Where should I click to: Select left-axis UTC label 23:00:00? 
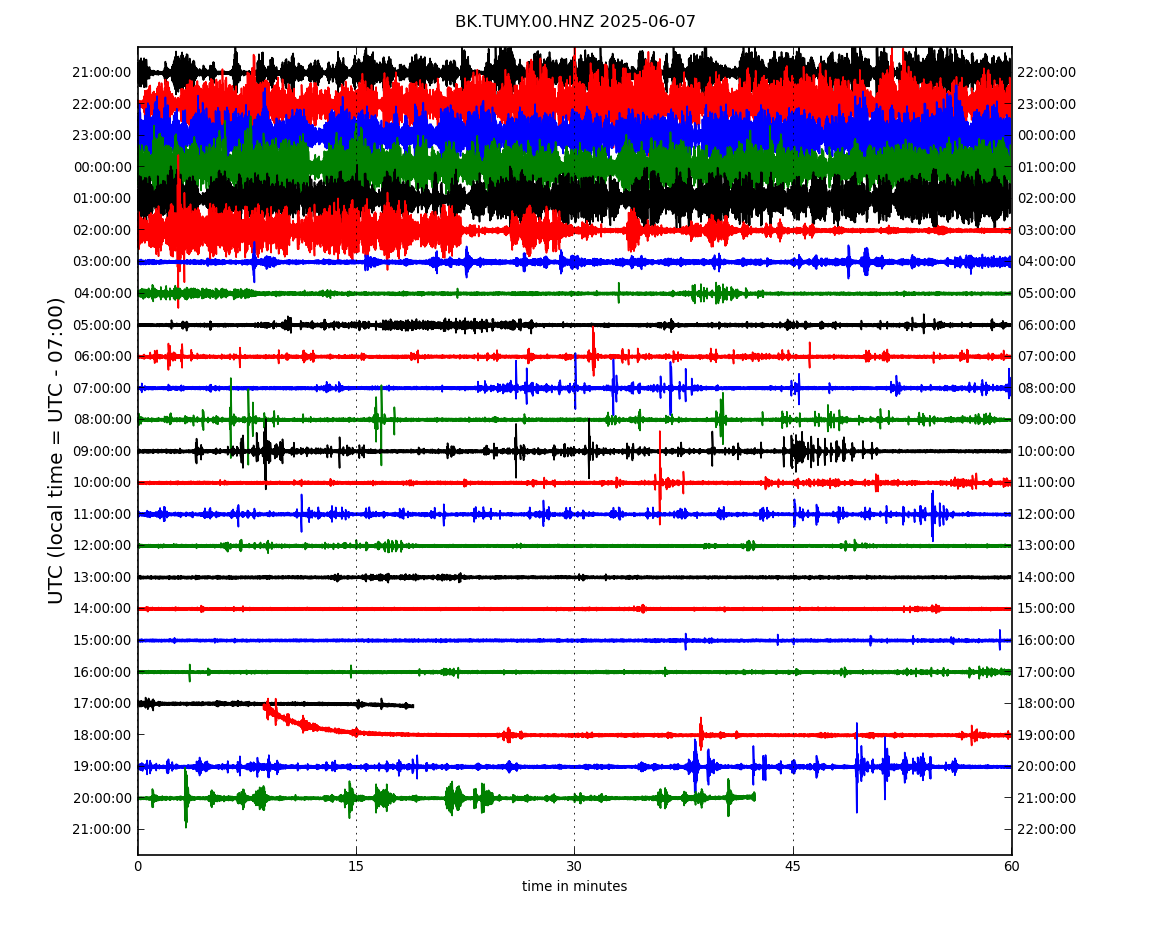click(x=102, y=135)
